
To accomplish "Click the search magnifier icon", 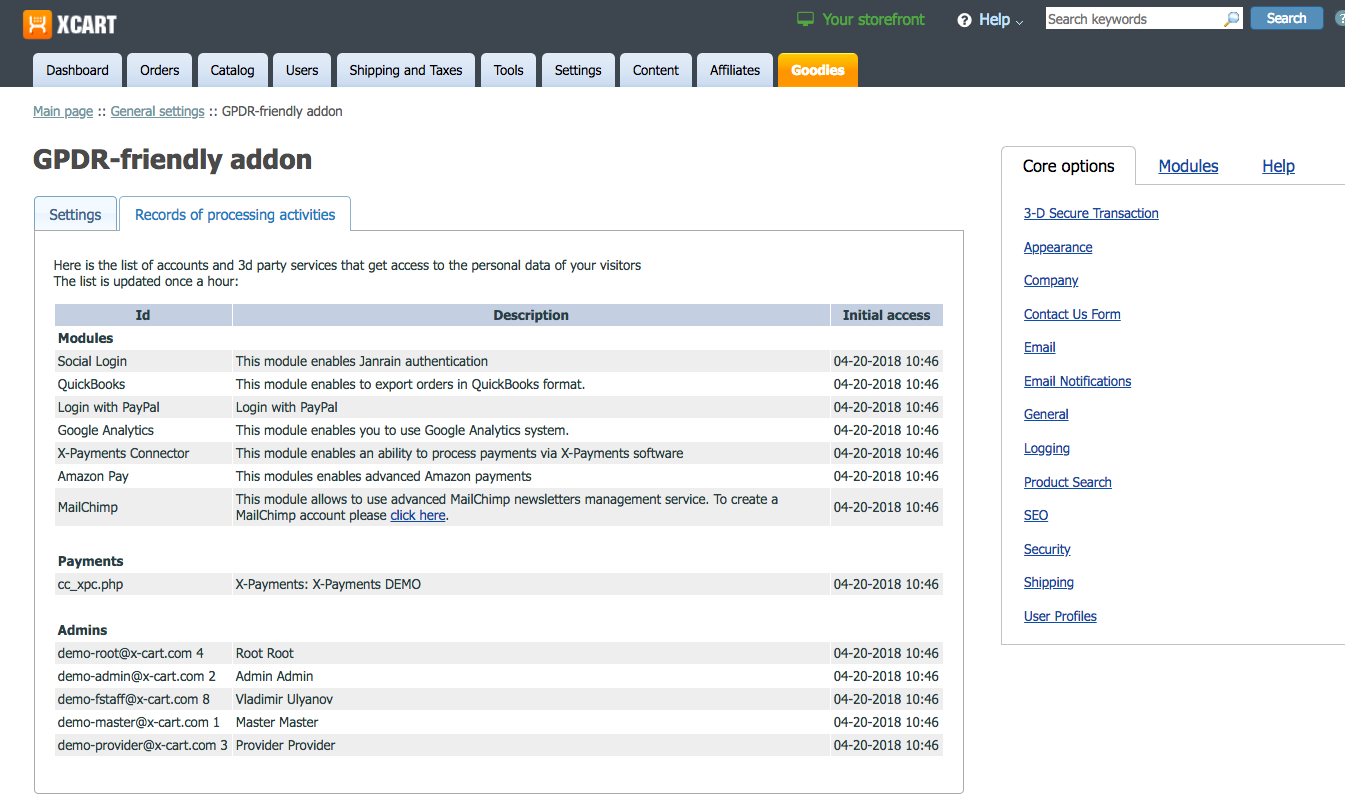I will (1231, 19).
